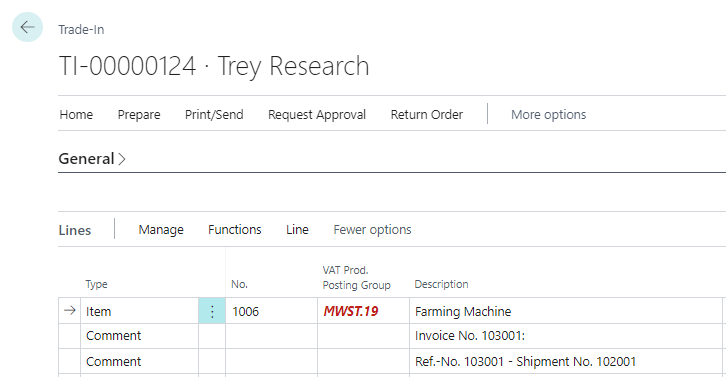Show More options in action bar
The height and width of the screenshot is (377, 726).
point(548,114)
